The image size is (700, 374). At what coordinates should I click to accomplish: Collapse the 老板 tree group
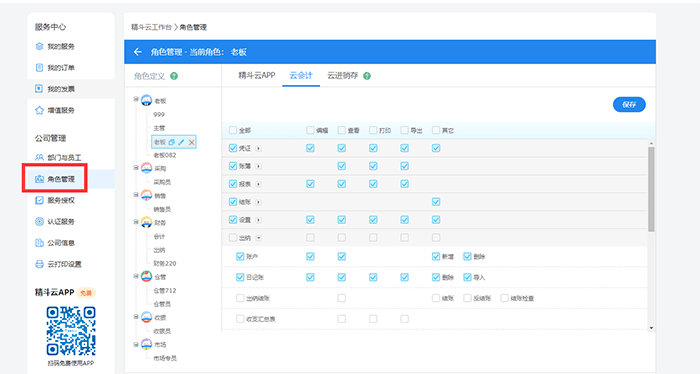(136, 99)
